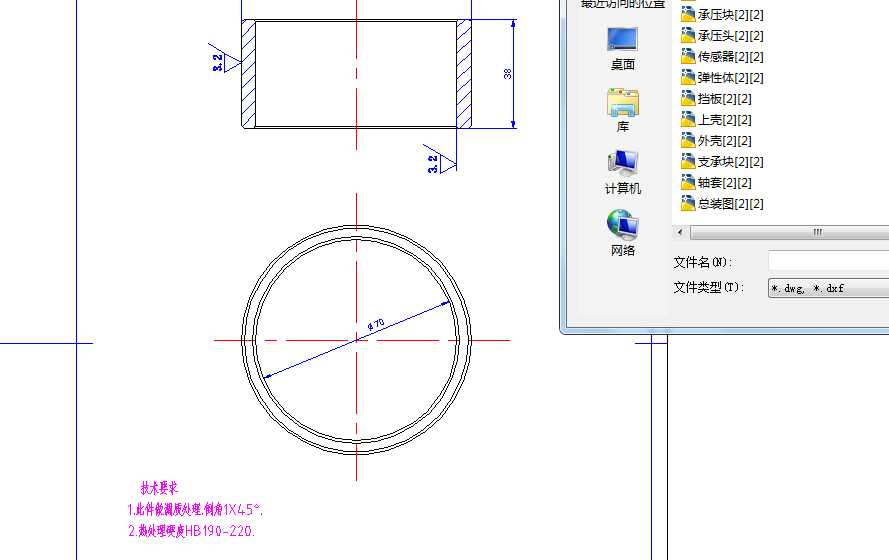889x560 pixels.
Task: Select folder 弹性体[2][2]
Action: point(722,78)
